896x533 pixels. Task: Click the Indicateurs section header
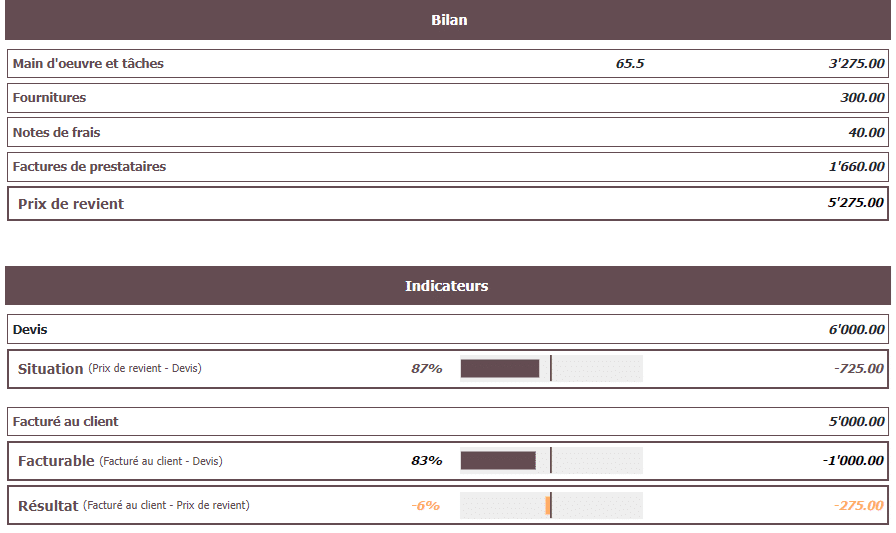pyautogui.click(x=446, y=286)
